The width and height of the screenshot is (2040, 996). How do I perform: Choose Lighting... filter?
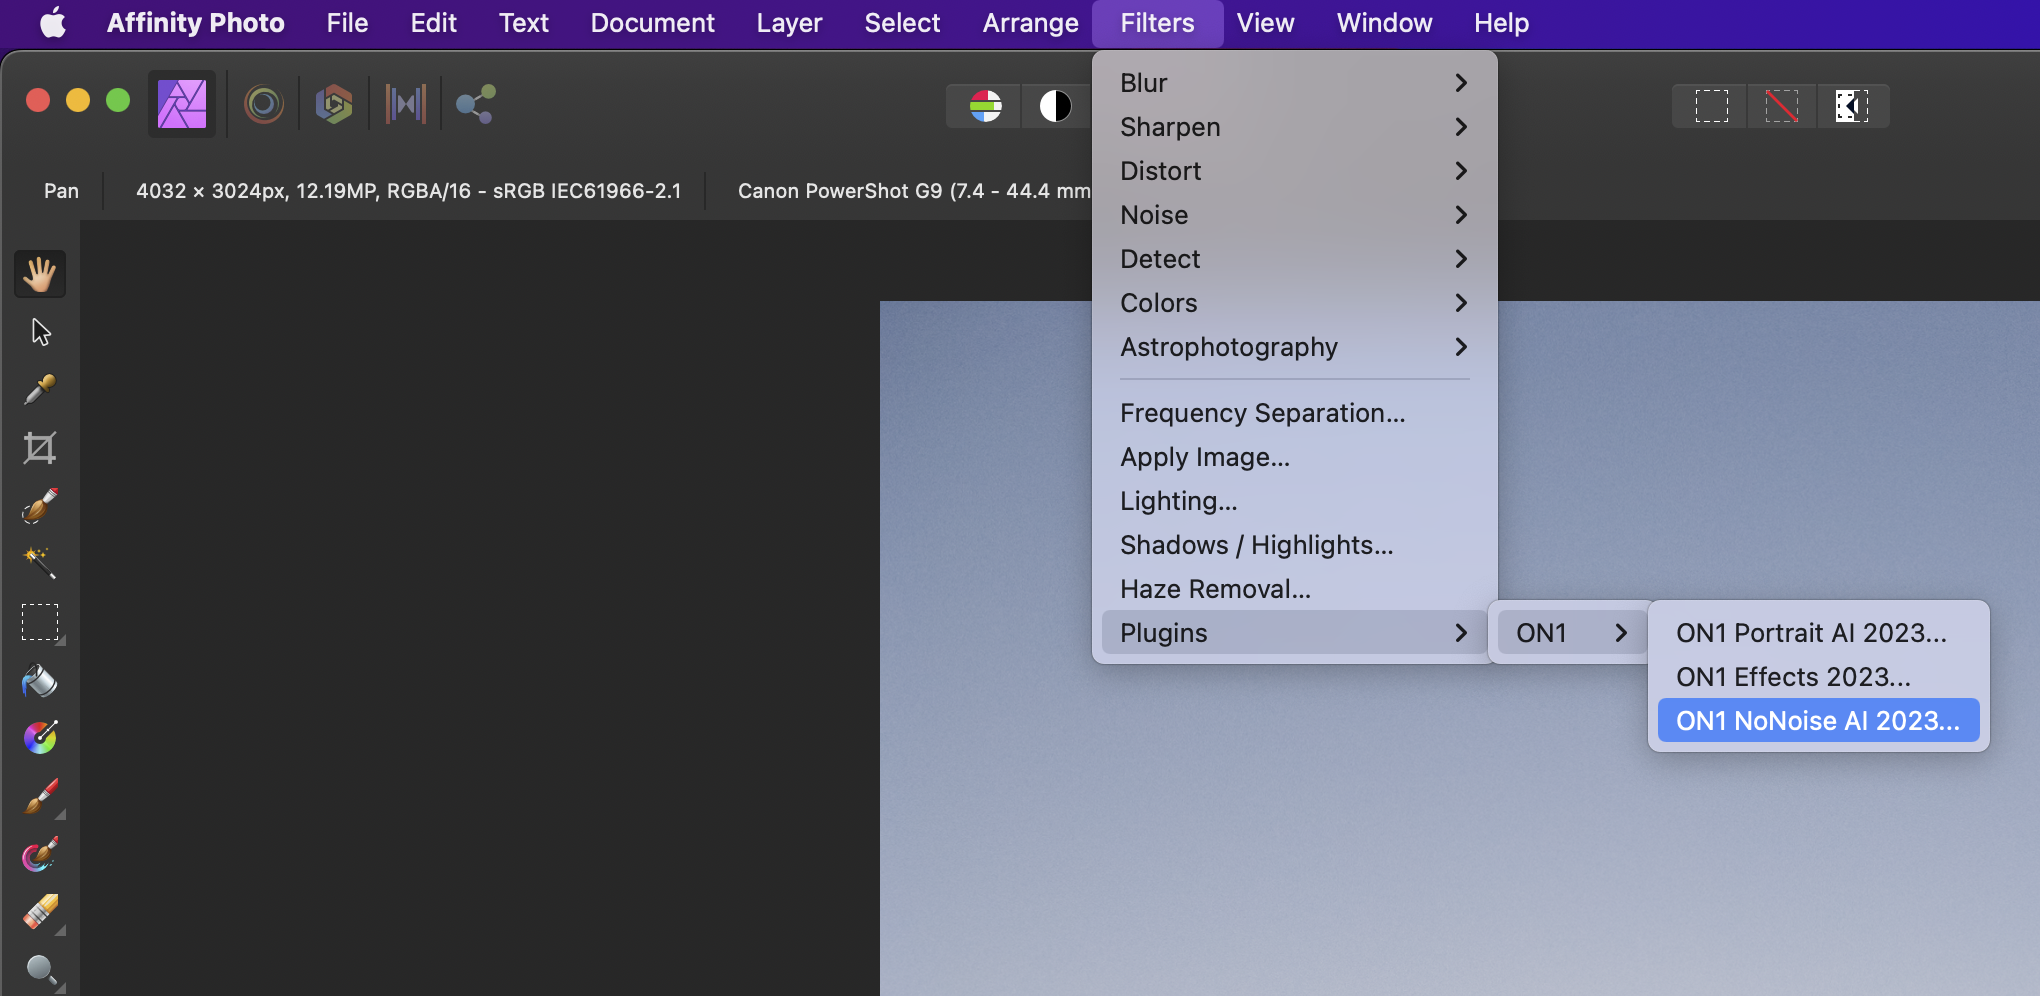[1295, 501]
